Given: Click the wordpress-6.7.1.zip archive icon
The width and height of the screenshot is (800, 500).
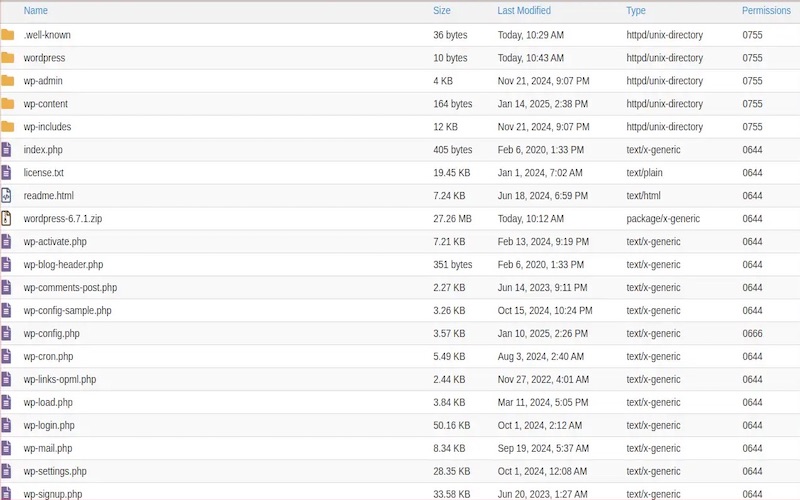Looking at the screenshot, I should pos(7,219).
